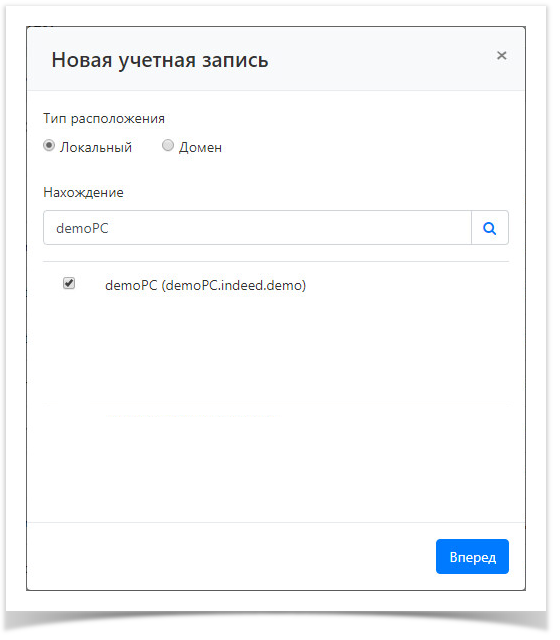Select the Локальный radio button
The height and width of the screenshot is (640, 560).
(x=49, y=147)
